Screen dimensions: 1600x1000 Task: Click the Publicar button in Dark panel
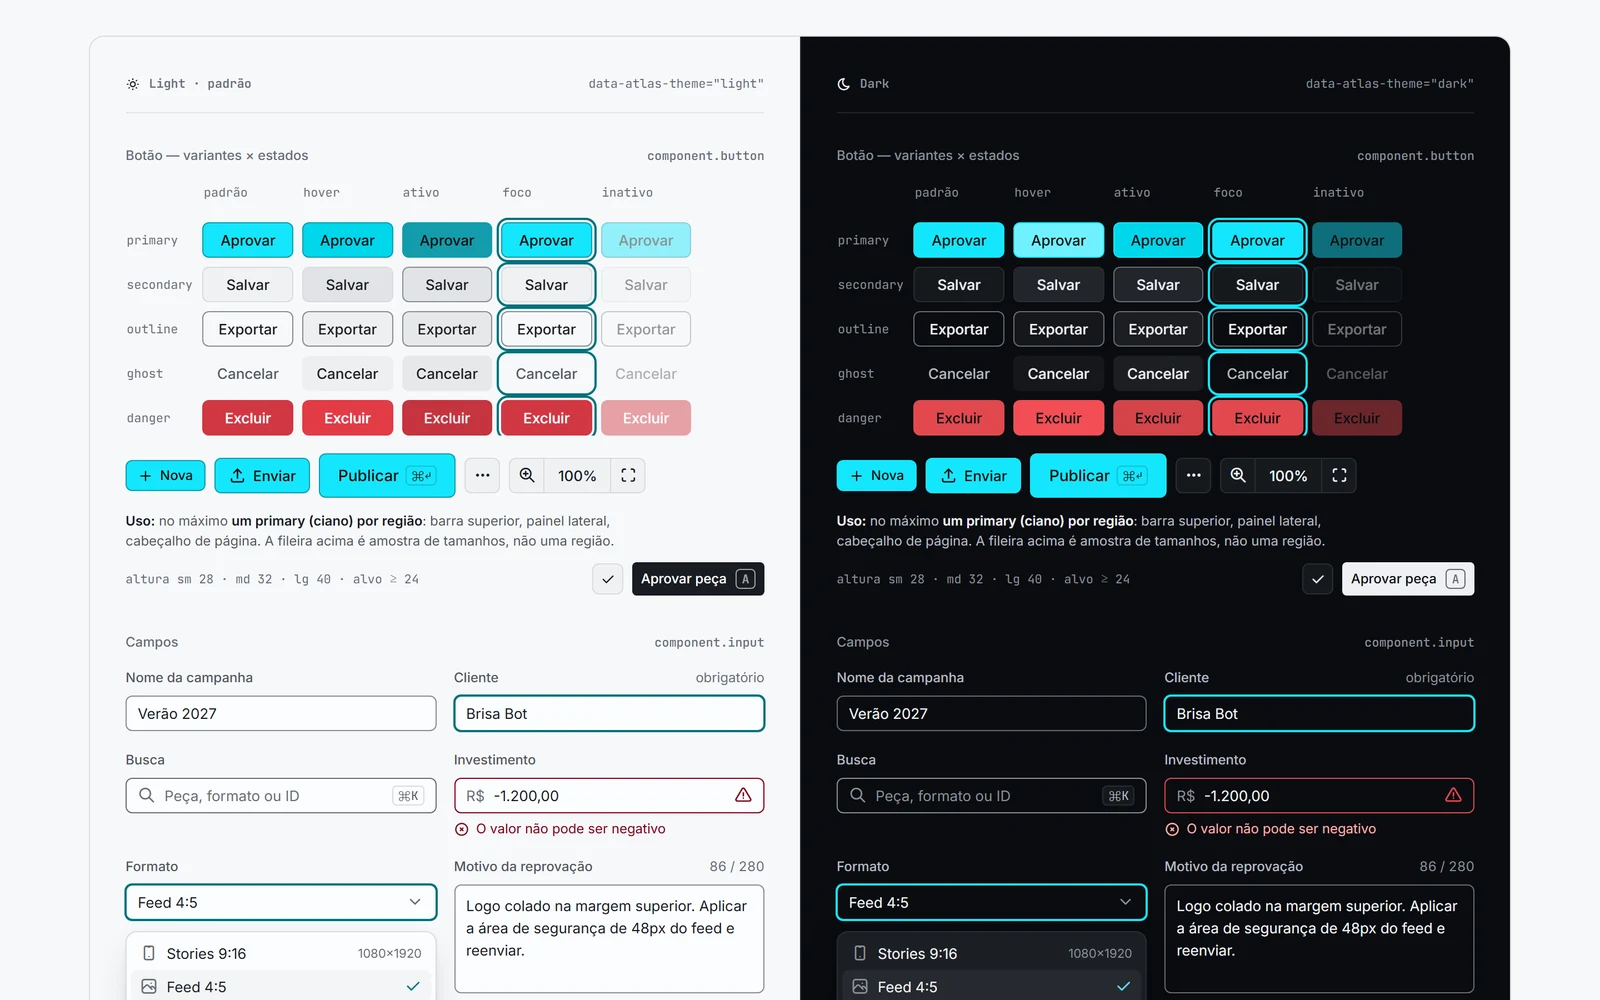[x=1098, y=476]
